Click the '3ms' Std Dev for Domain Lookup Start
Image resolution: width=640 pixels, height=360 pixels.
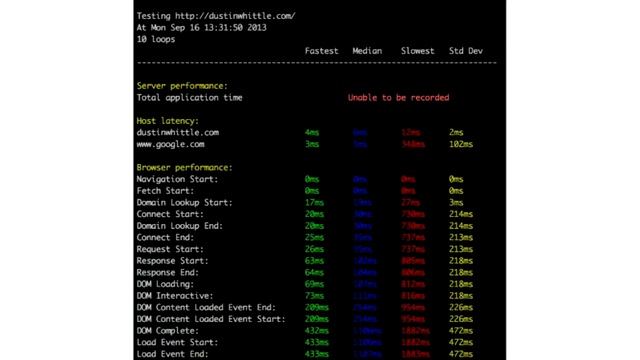point(456,202)
